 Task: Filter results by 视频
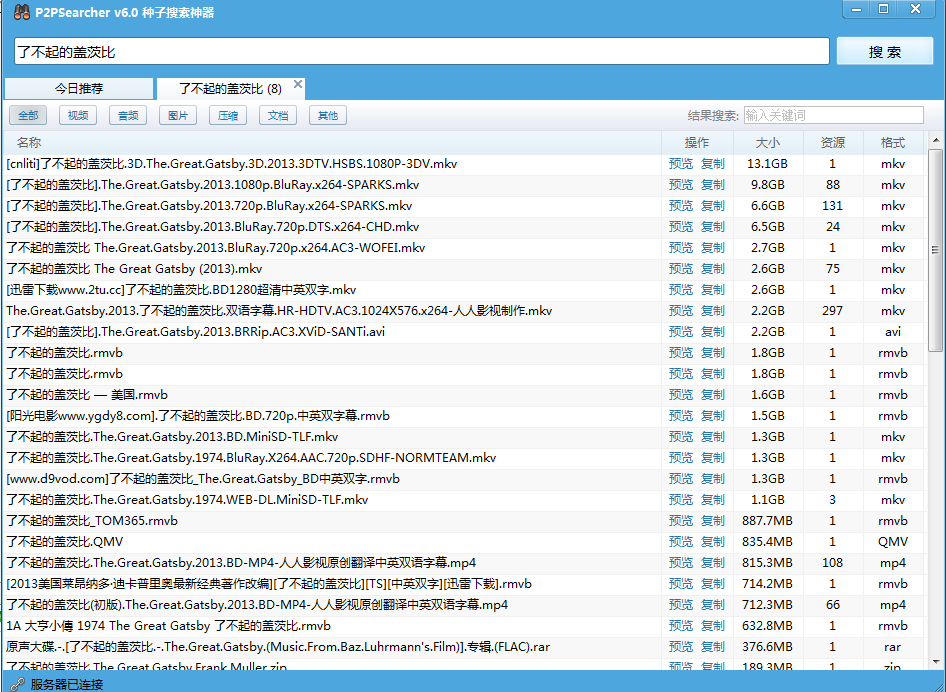tap(78, 115)
